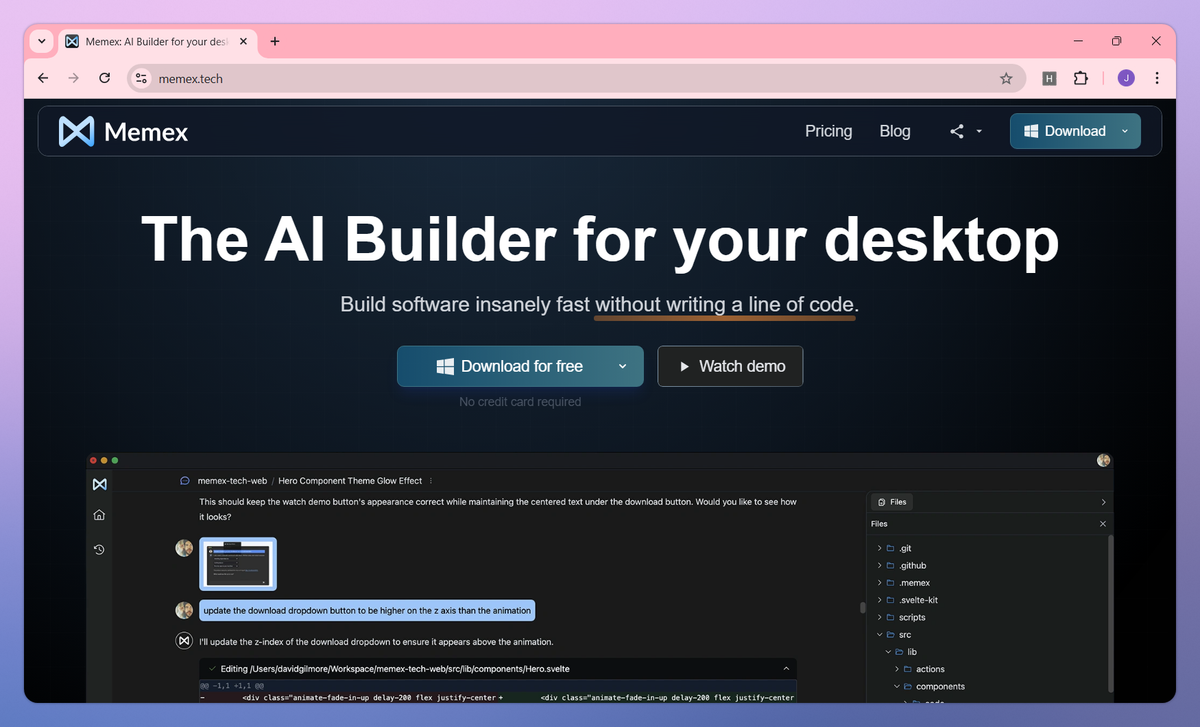Open the tab search chevron
The image size is (1200, 727).
[41, 41]
